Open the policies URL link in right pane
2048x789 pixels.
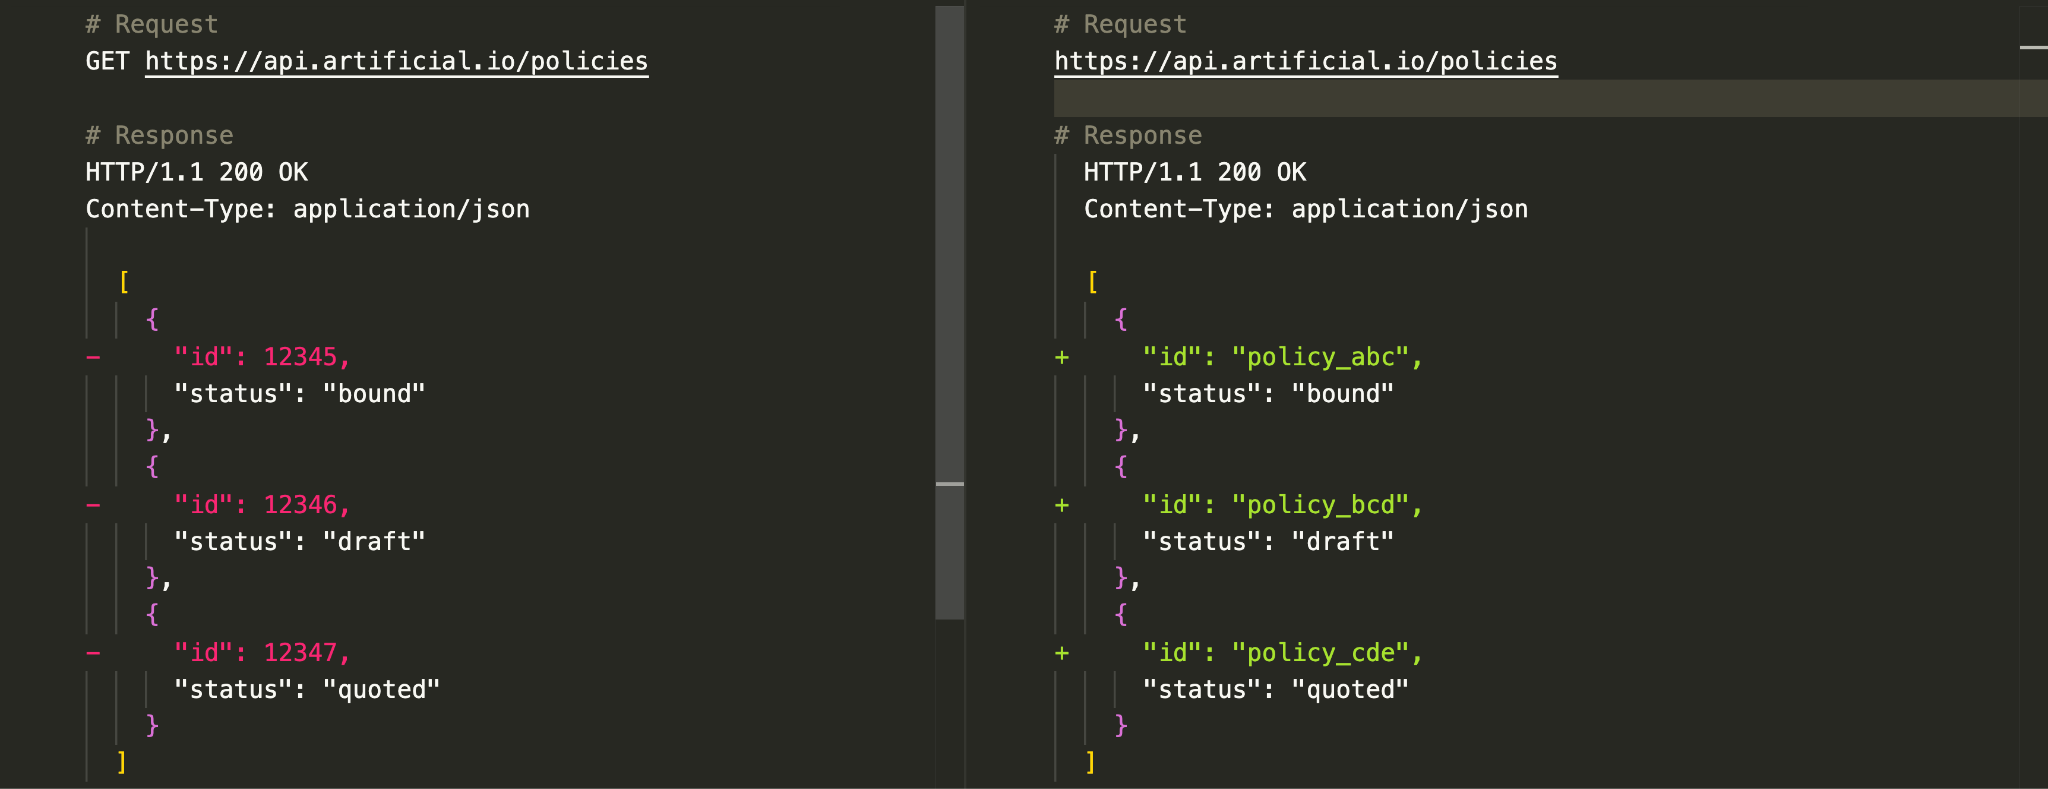[1306, 61]
